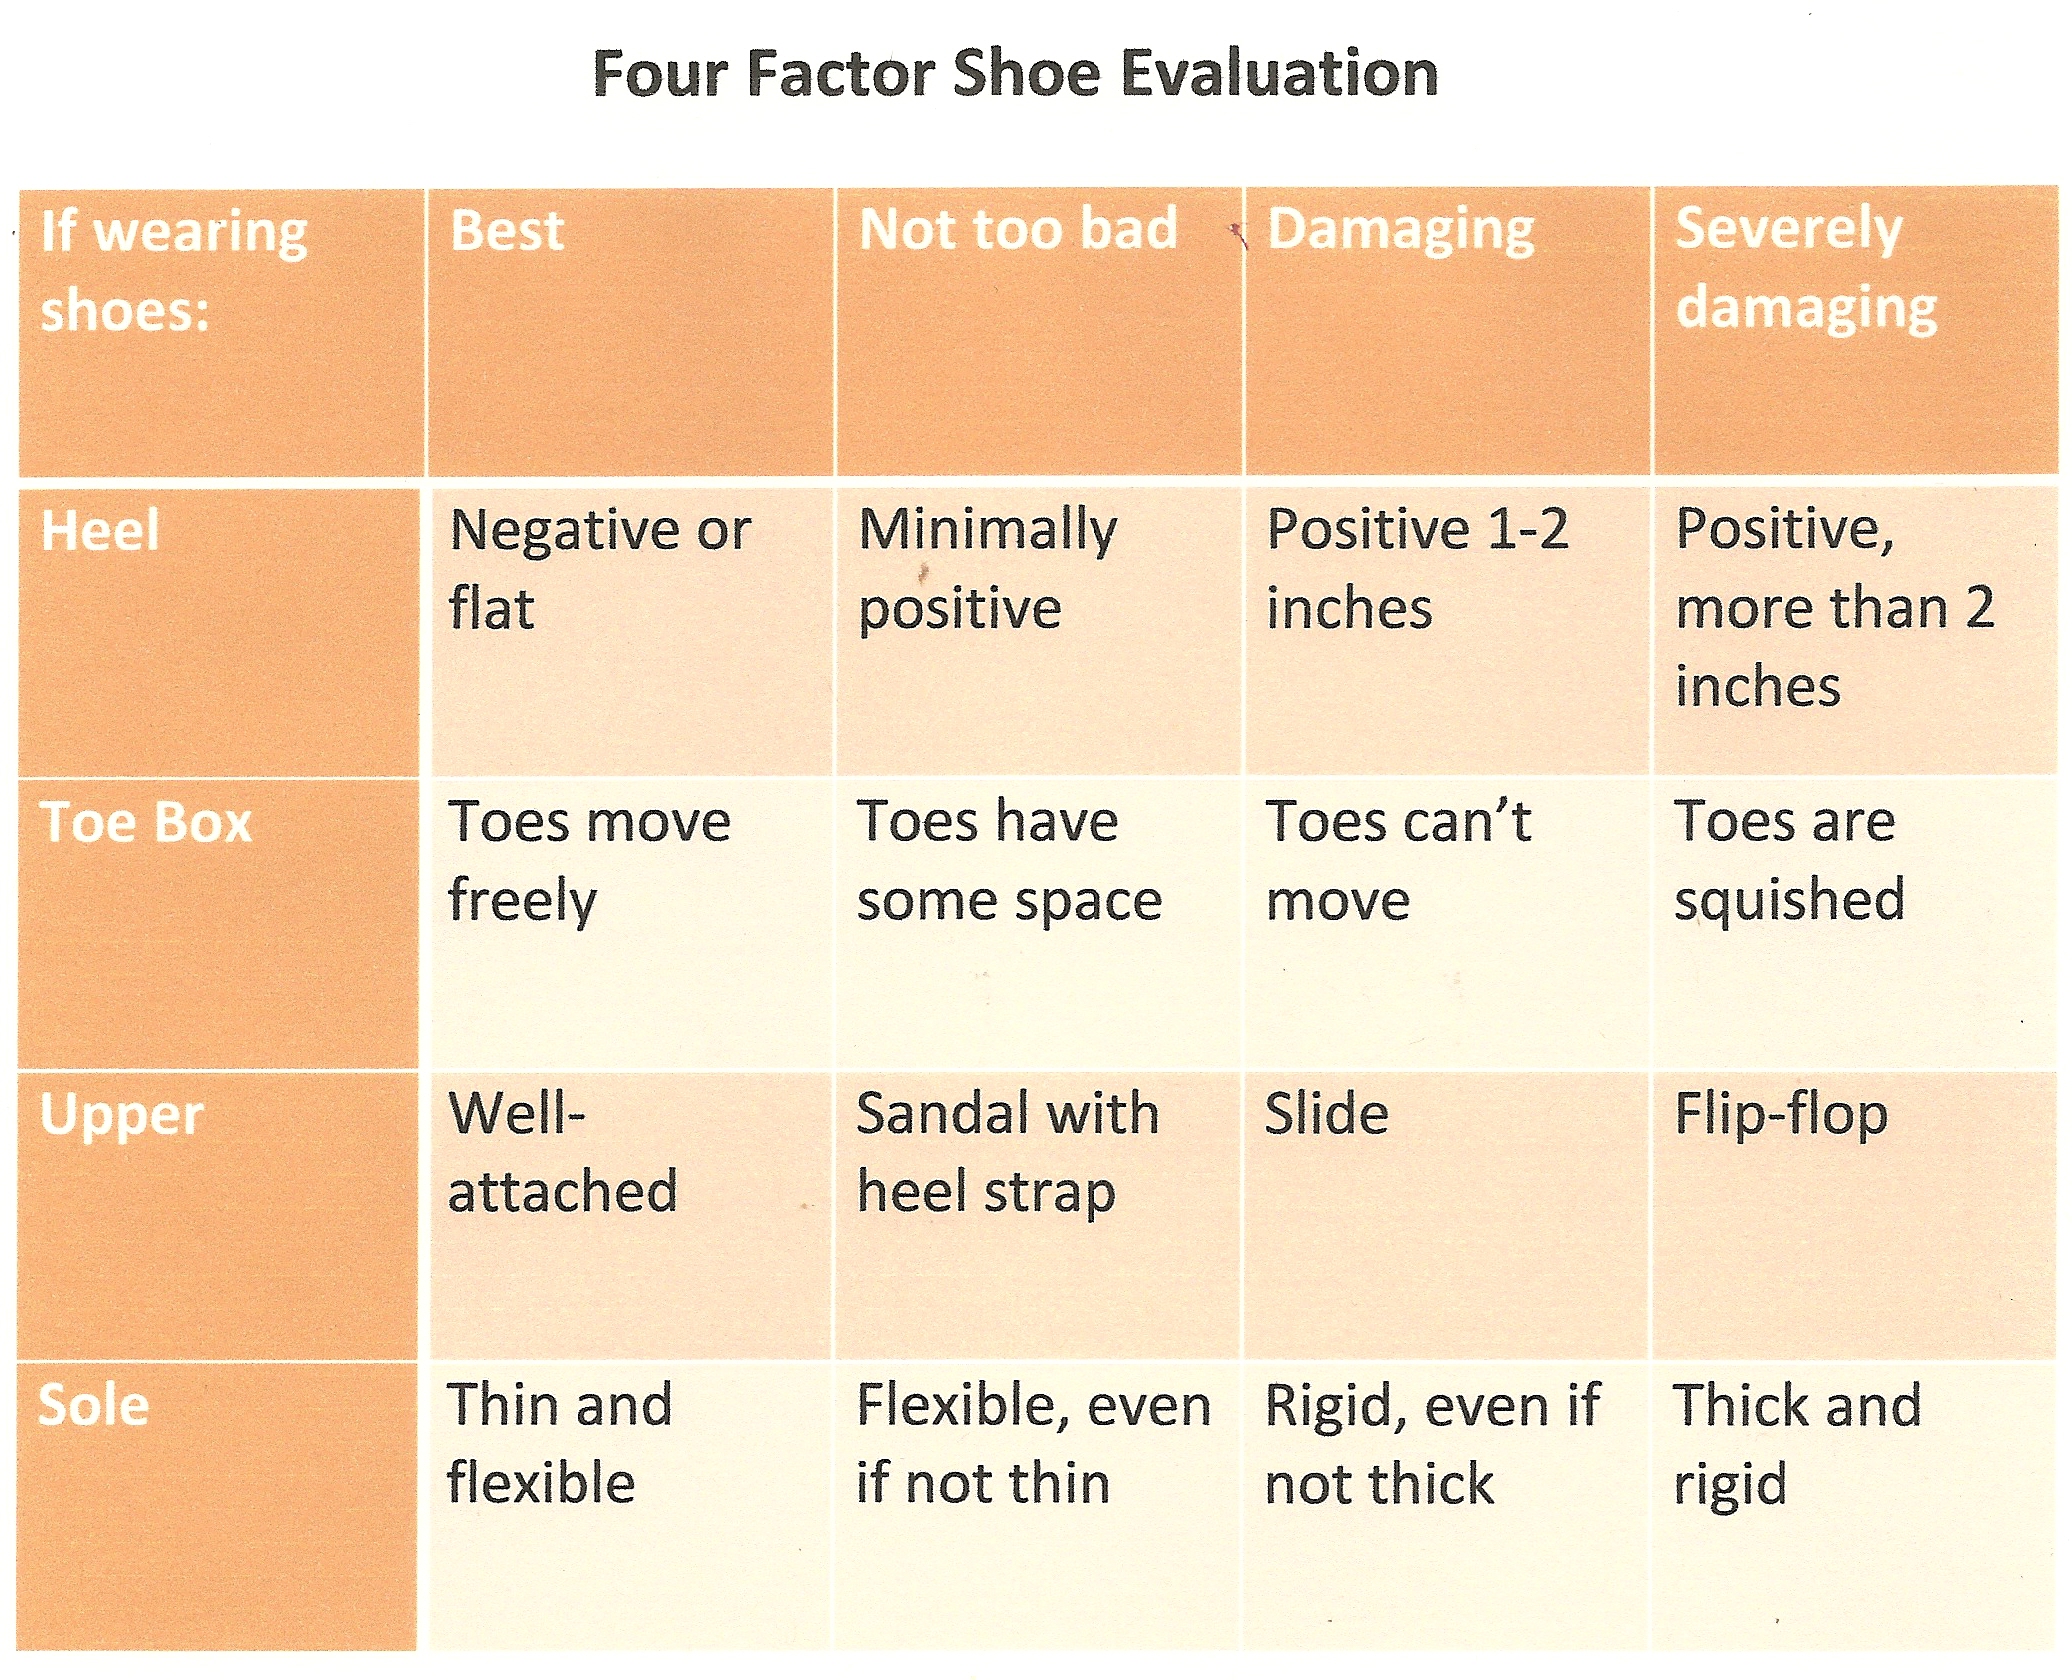
Task: Select the 'Not too bad' column header
Action: pyautogui.click(x=1018, y=229)
